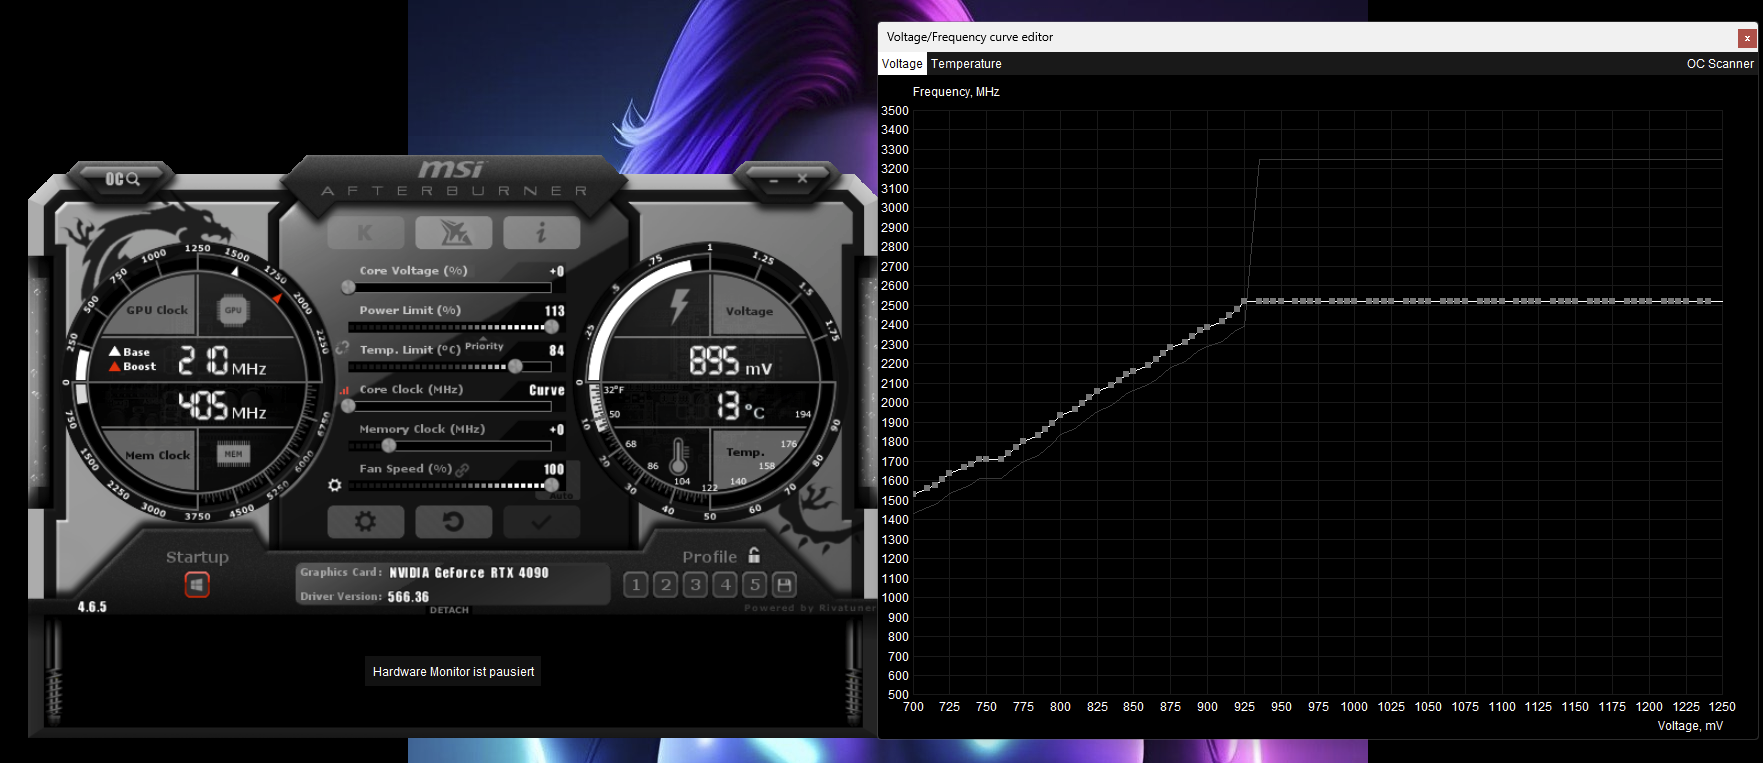This screenshot has width=1763, height=763.
Task: Save profile with the floppy disk icon
Action: pyautogui.click(x=785, y=584)
